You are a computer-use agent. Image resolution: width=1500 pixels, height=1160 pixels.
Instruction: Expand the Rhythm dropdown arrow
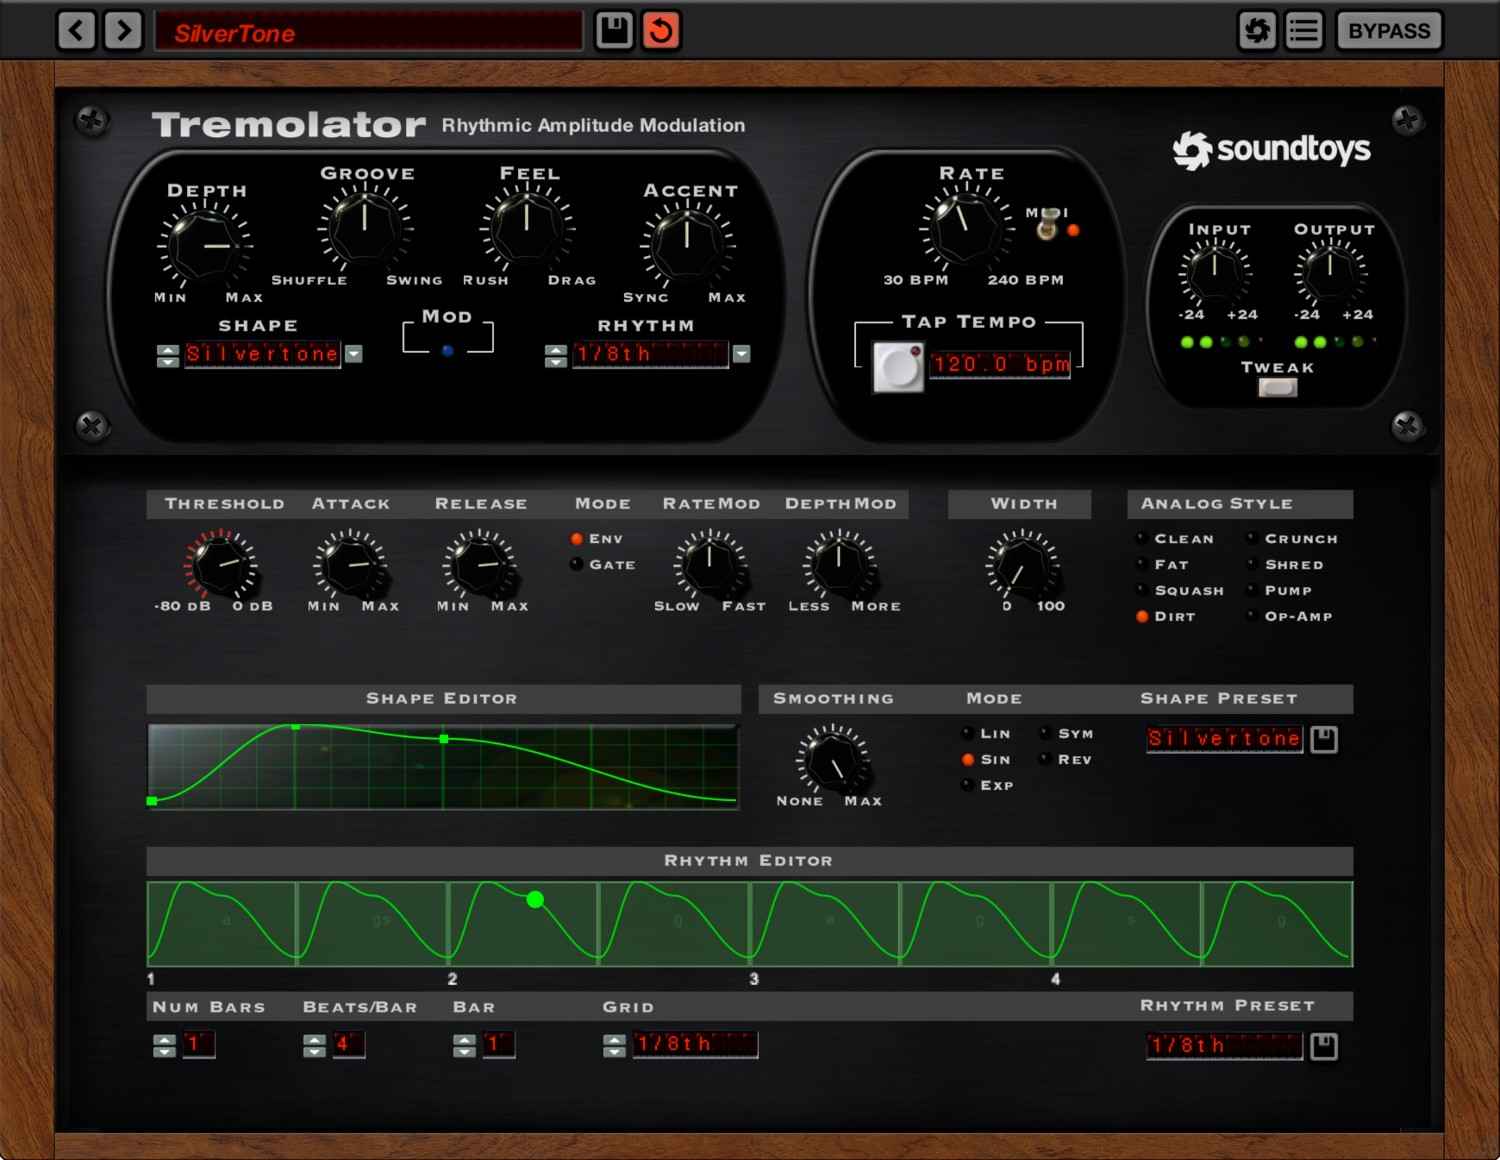coord(741,354)
